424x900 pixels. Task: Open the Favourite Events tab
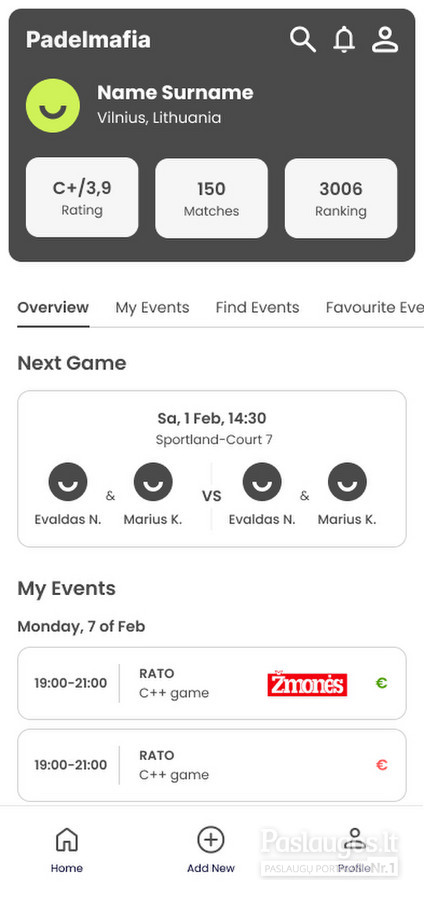tap(375, 308)
